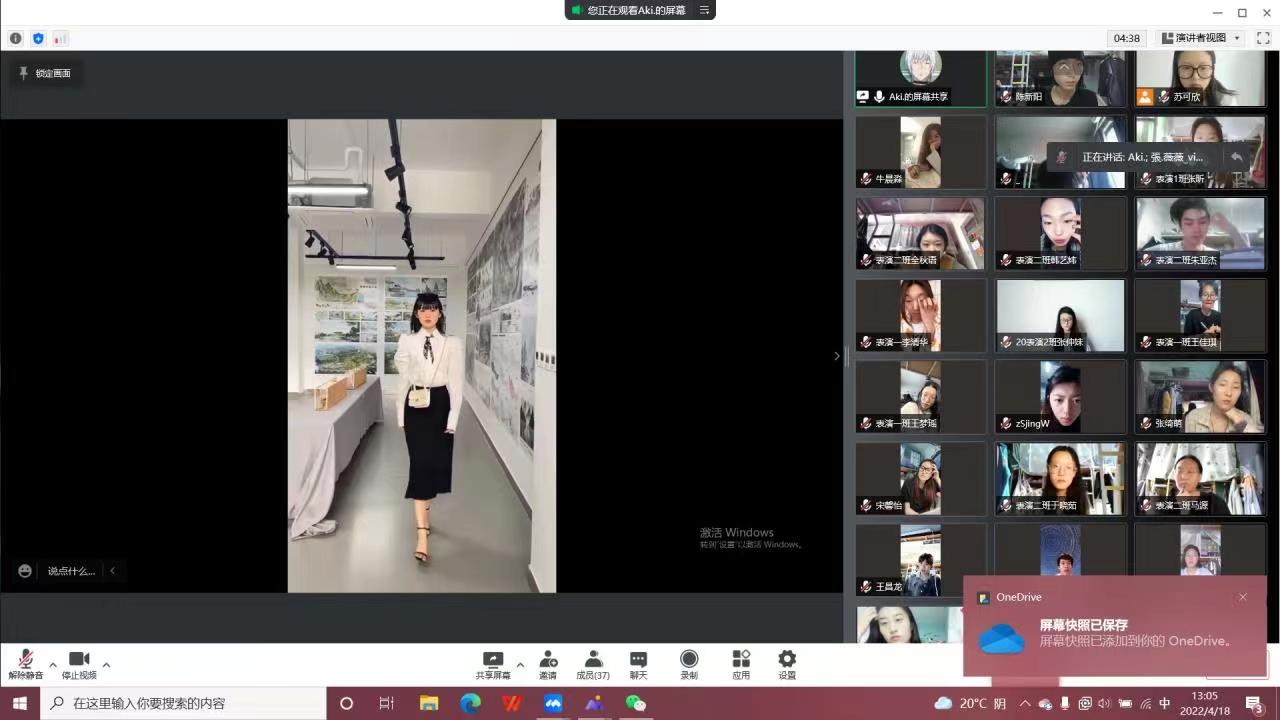Open WeChat from taskbar
Screen dimensions: 1280x720
(636, 703)
